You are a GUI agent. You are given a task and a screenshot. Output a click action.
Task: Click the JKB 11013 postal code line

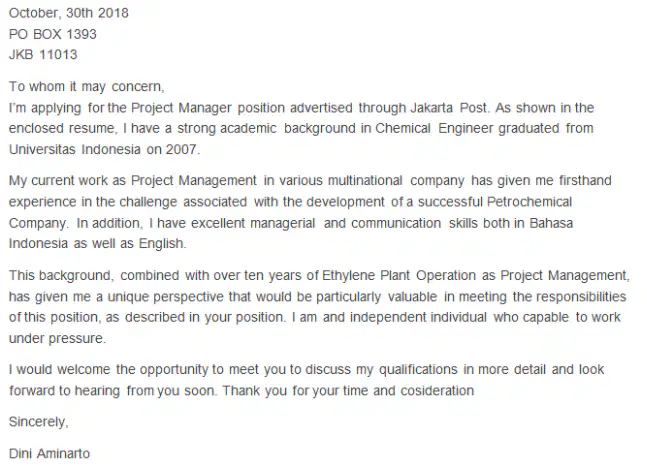43,54
